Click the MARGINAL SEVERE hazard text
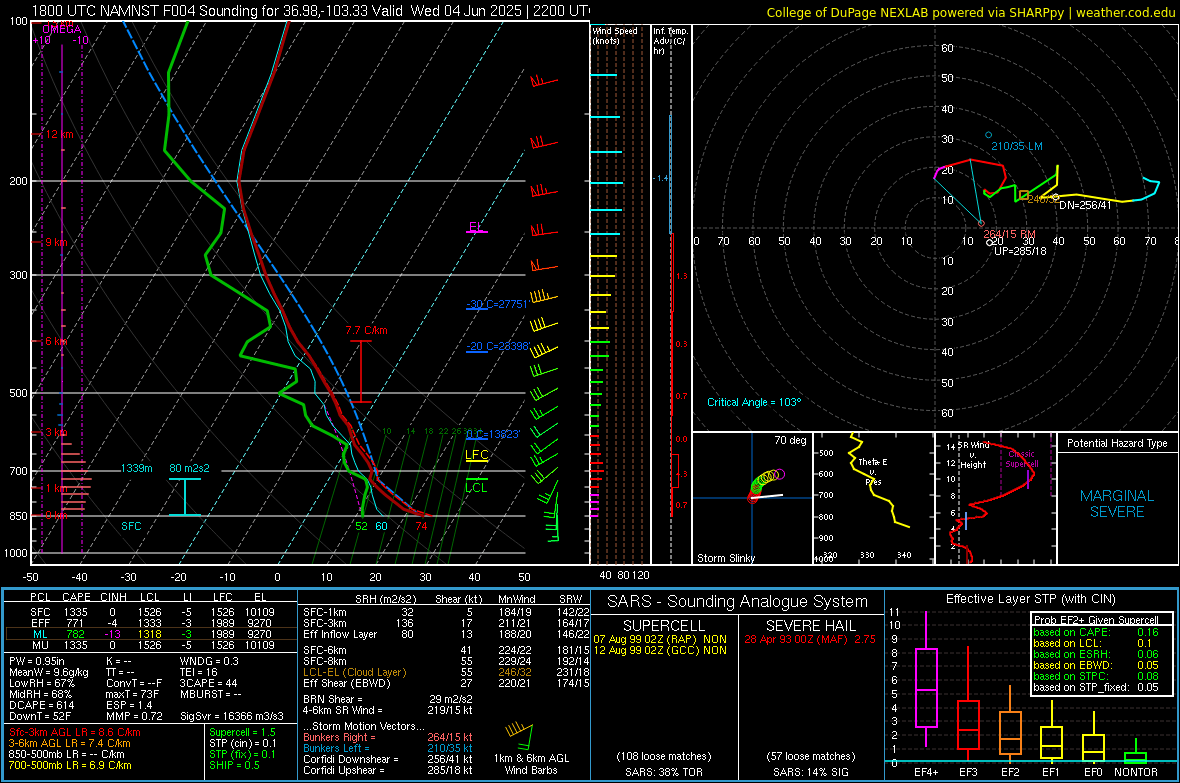Image resolution: width=1180 pixels, height=783 pixels. [1117, 504]
